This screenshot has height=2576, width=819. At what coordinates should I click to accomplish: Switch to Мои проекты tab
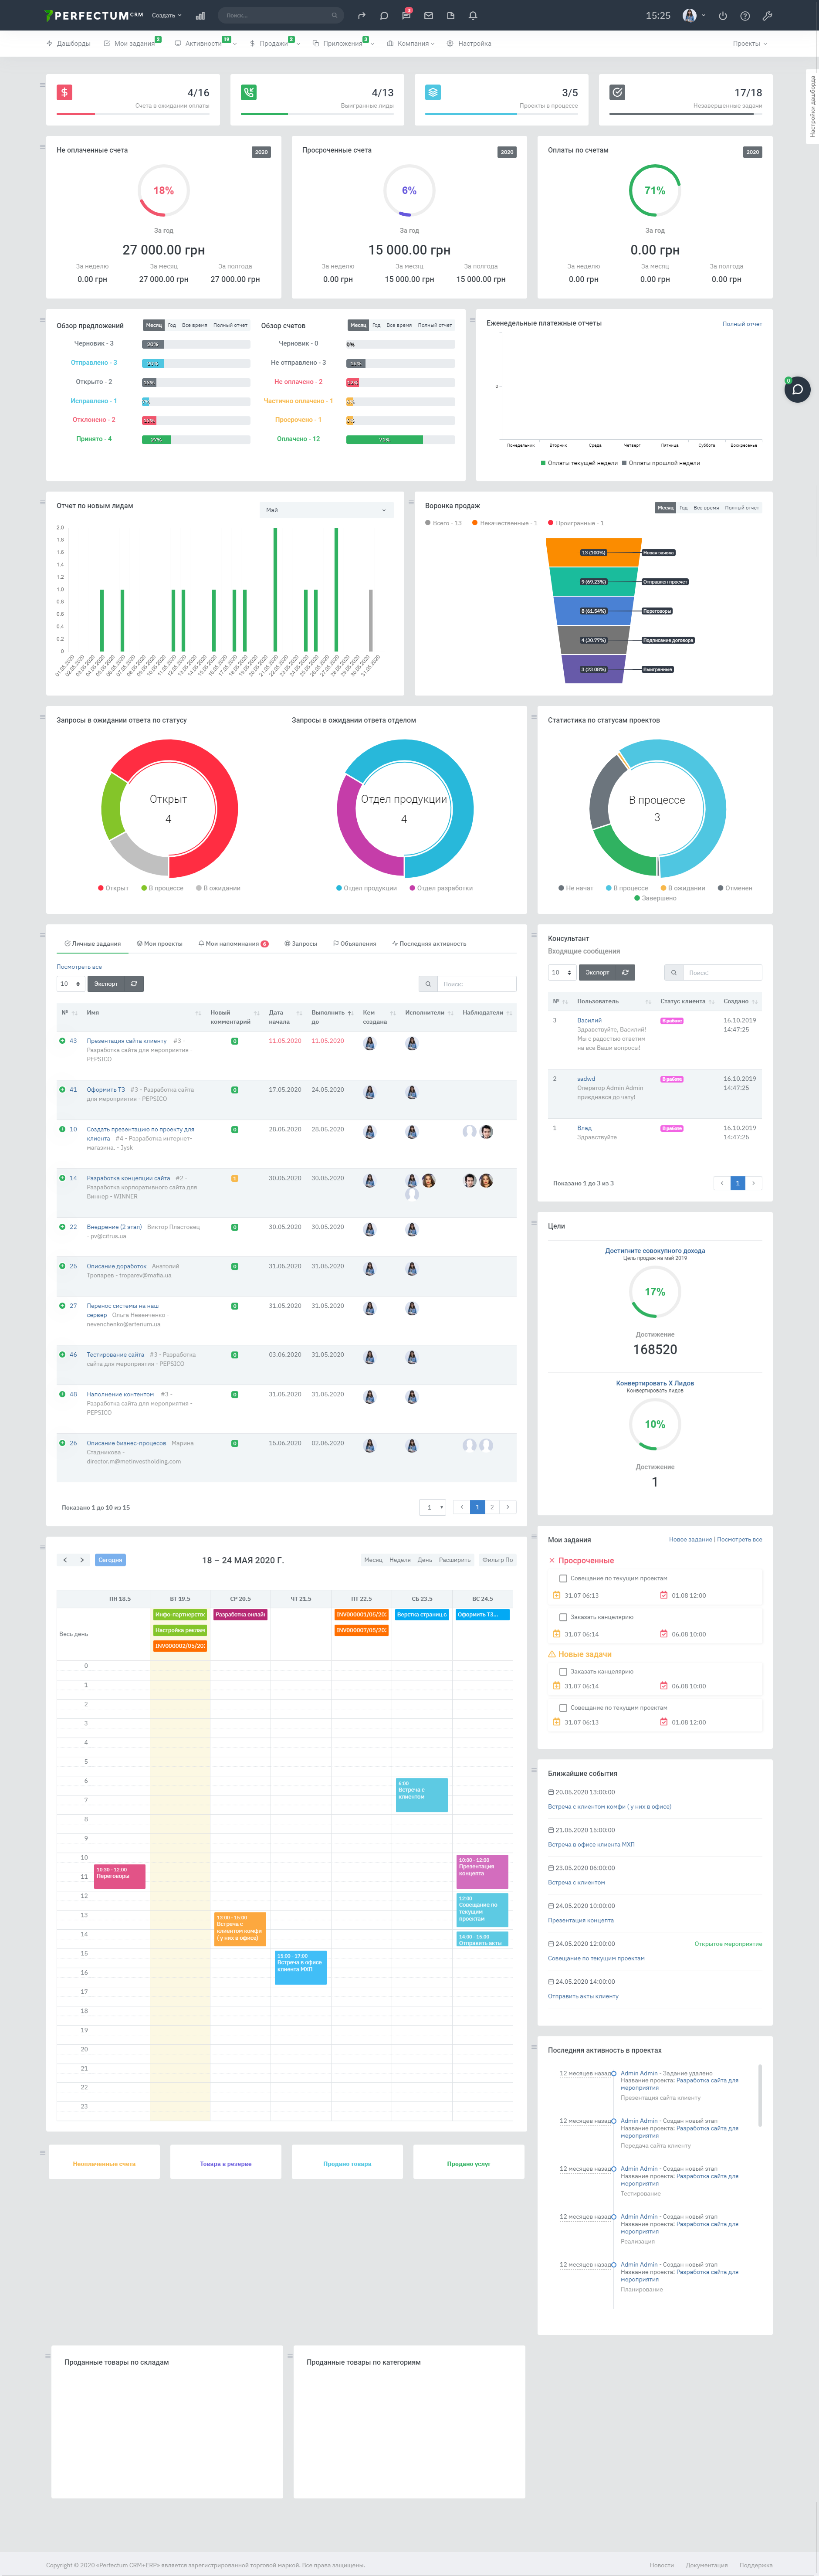click(160, 943)
